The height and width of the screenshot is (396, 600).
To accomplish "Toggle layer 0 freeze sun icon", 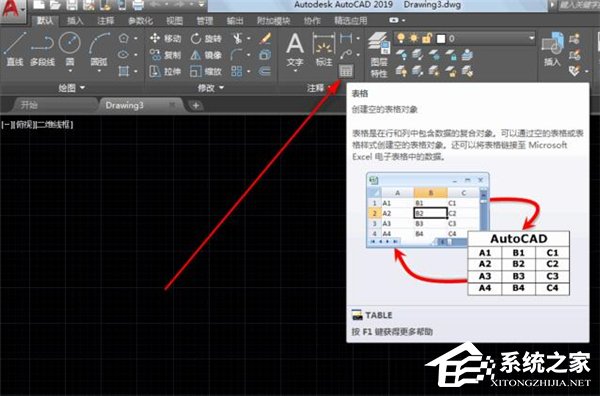I will click(x=414, y=38).
